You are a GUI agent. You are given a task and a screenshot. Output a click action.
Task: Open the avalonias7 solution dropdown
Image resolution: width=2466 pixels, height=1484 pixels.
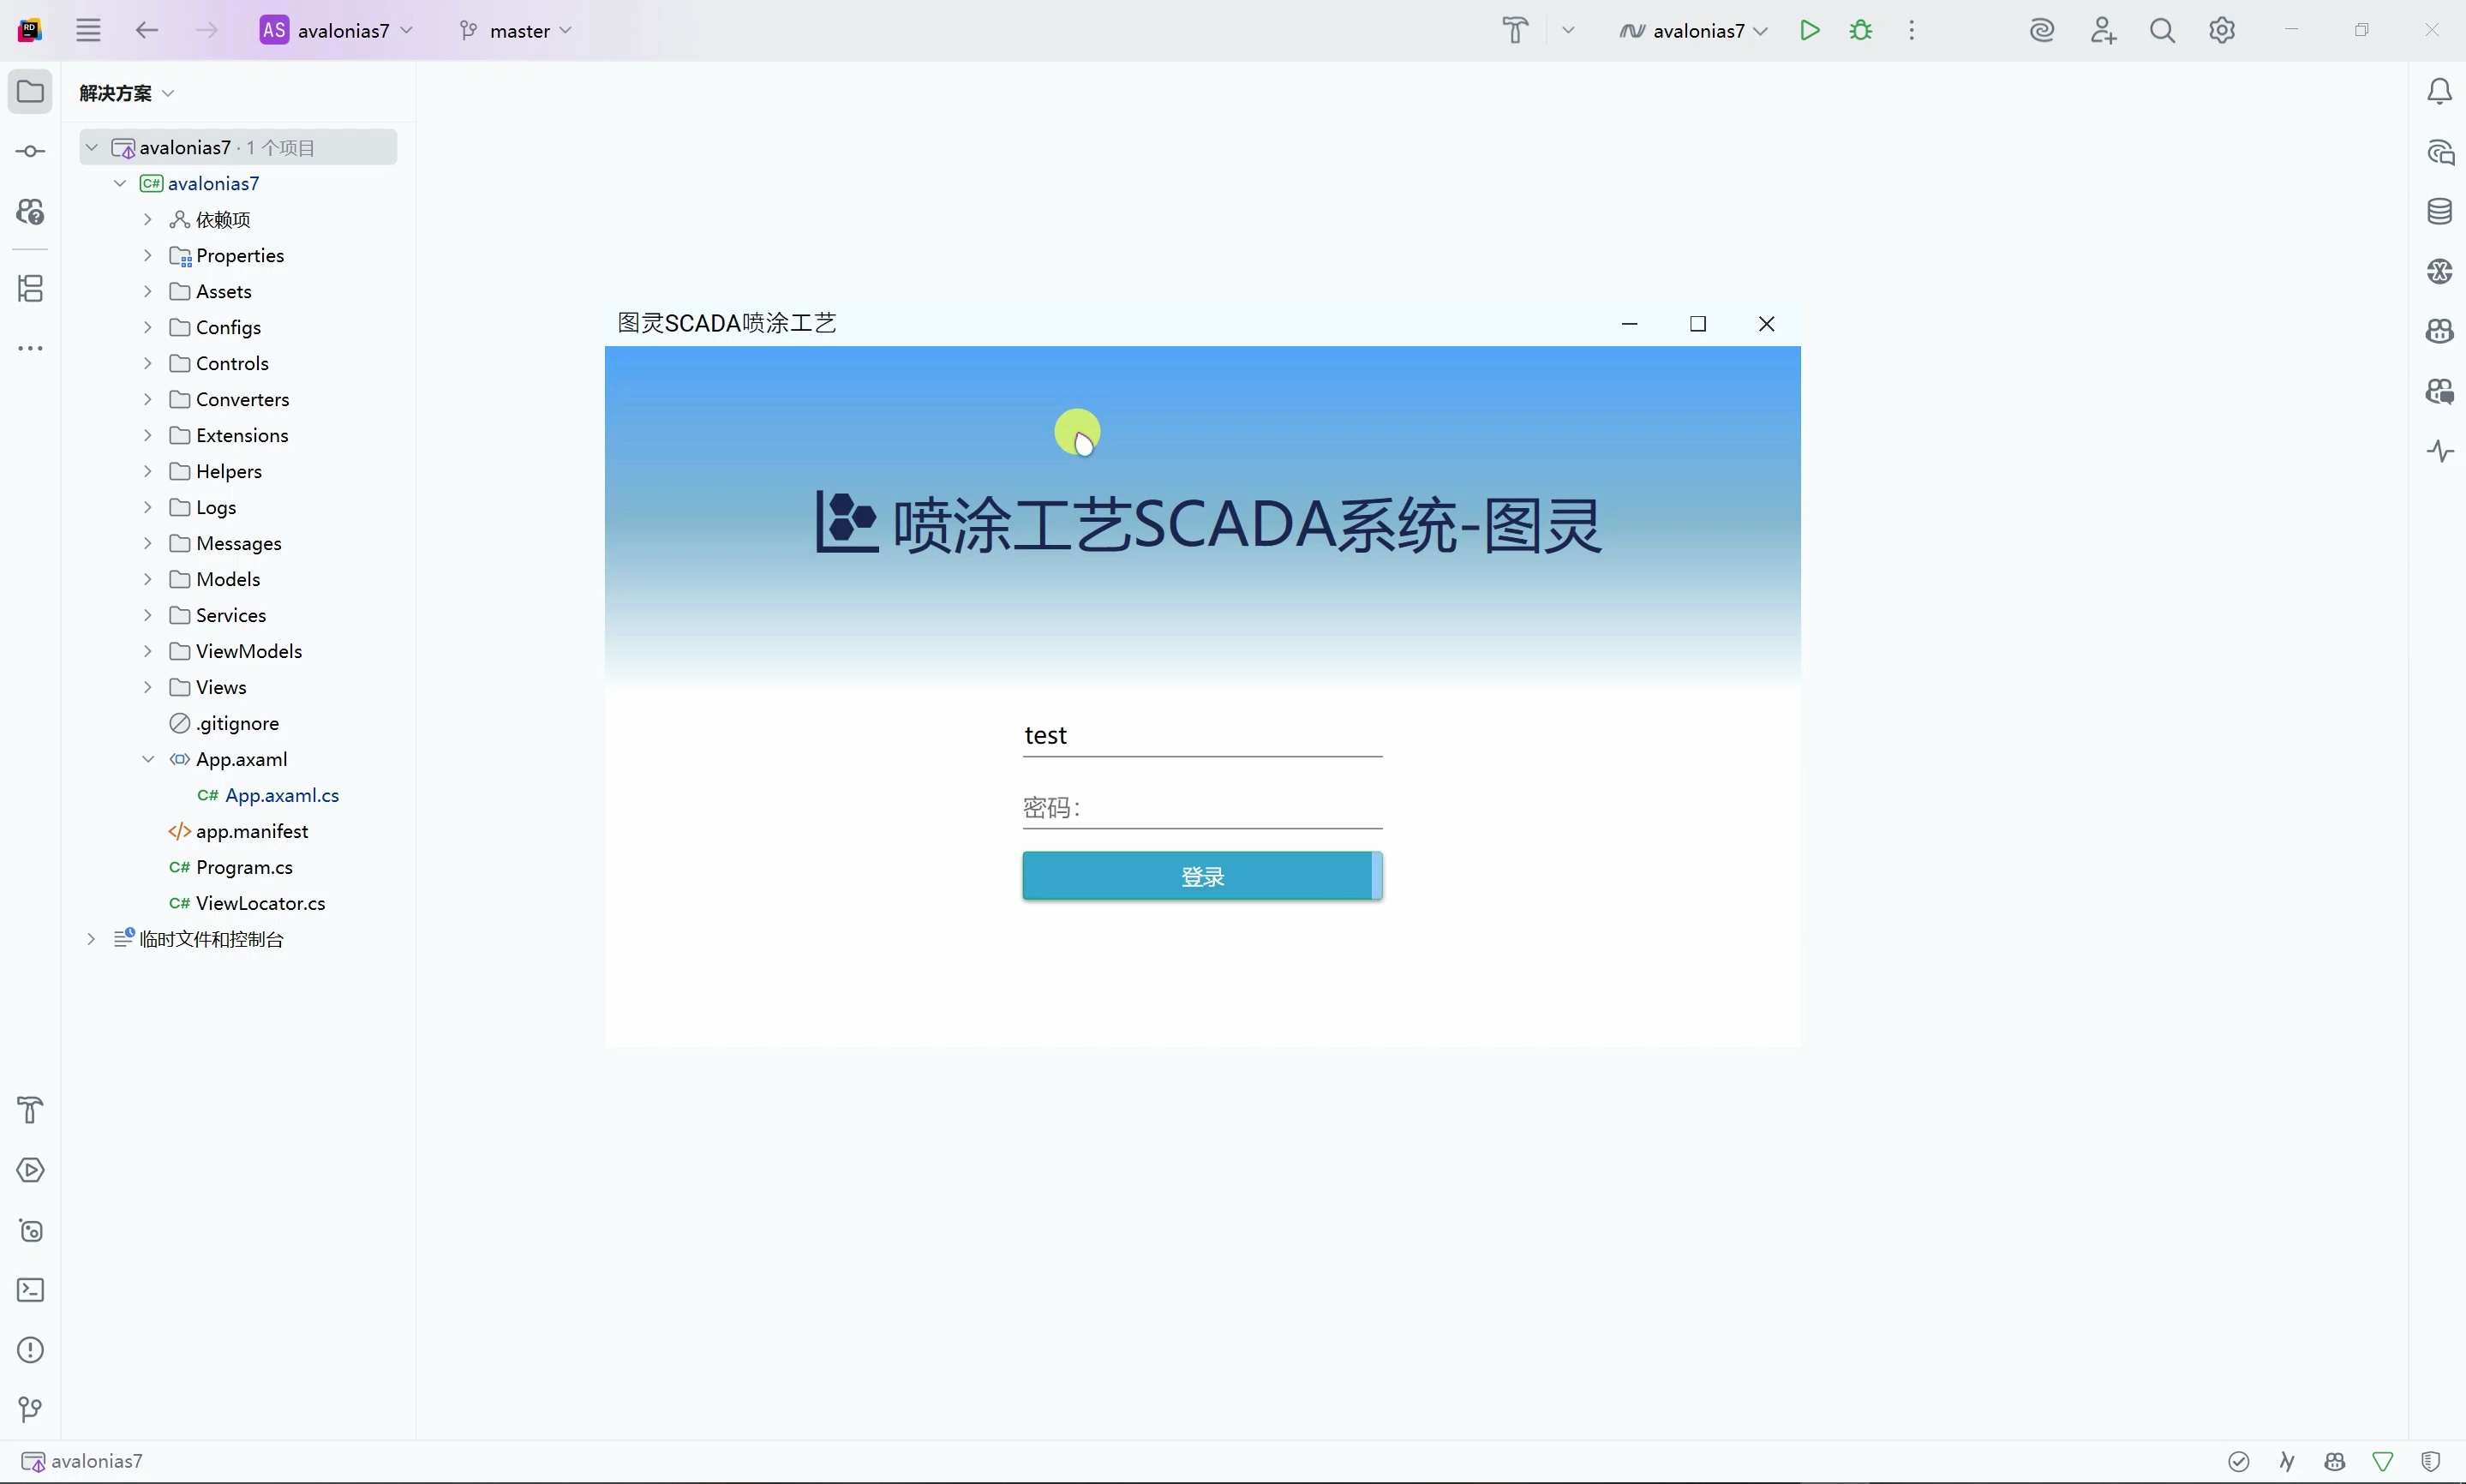337,30
